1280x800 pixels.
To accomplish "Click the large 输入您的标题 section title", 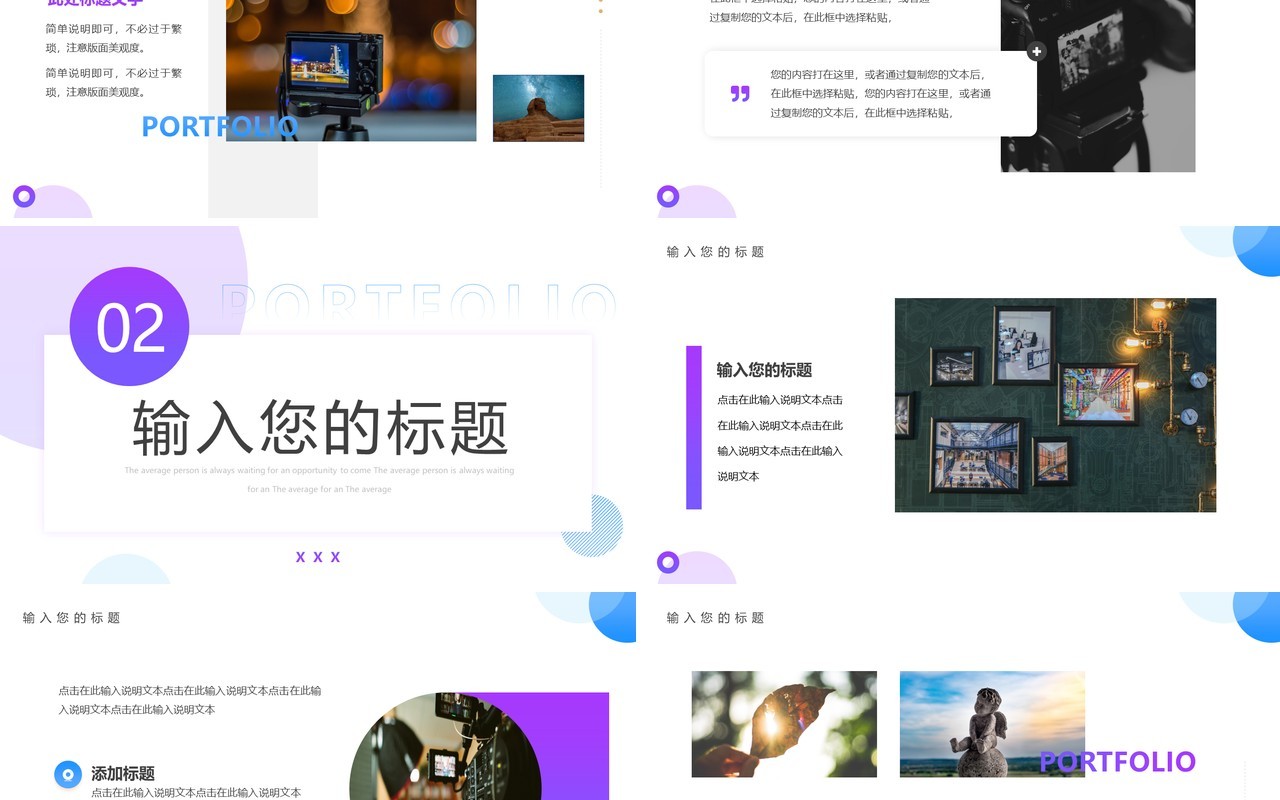I will click(320, 428).
